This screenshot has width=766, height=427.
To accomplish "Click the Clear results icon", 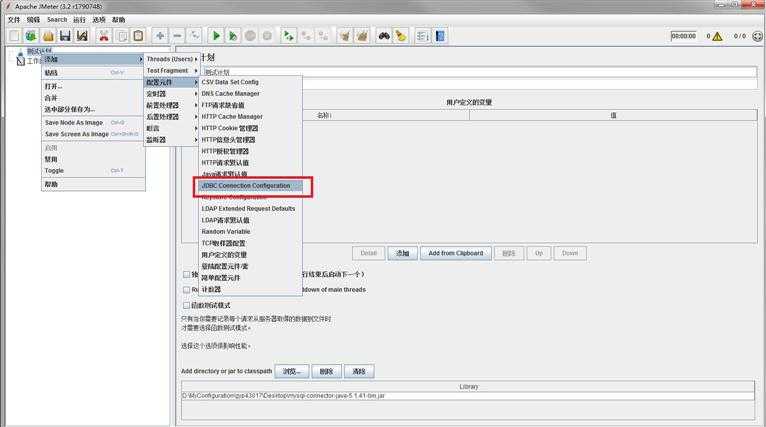I will (x=345, y=36).
